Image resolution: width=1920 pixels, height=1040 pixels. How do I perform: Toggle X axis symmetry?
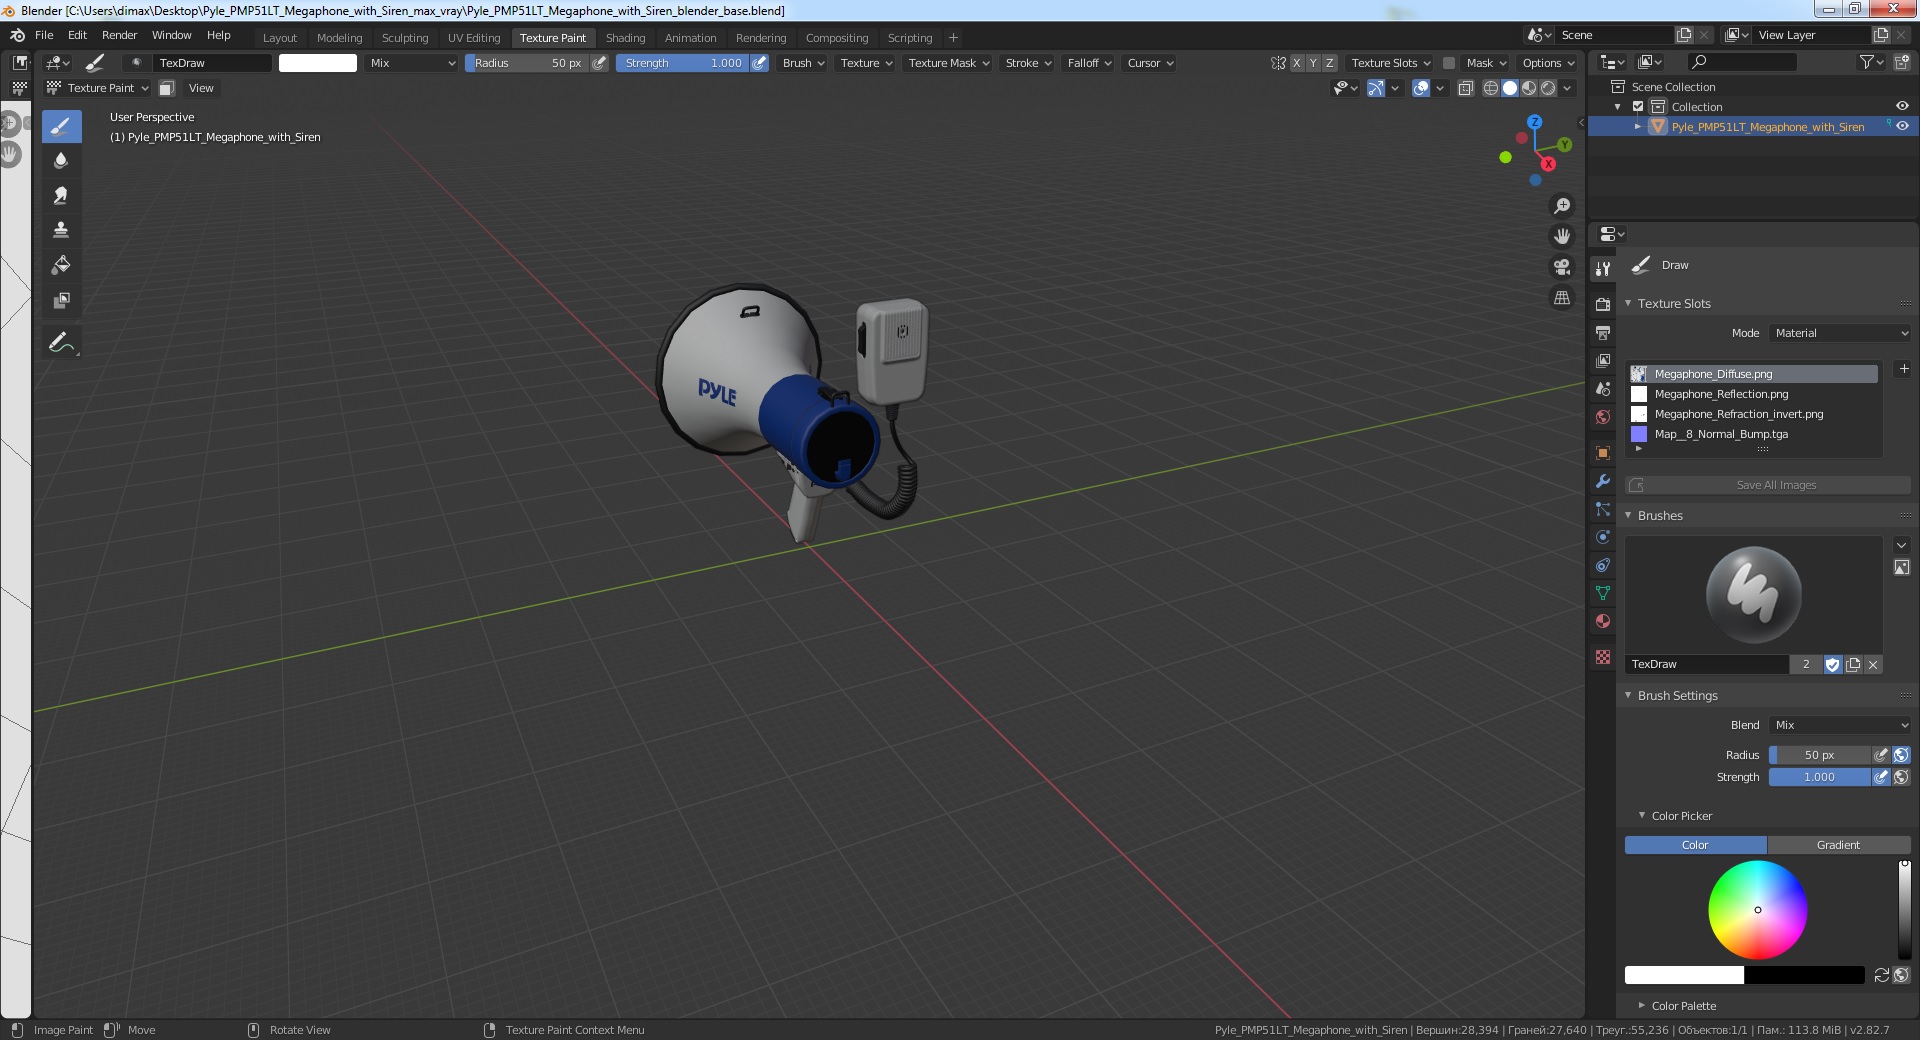pyautogui.click(x=1297, y=63)
